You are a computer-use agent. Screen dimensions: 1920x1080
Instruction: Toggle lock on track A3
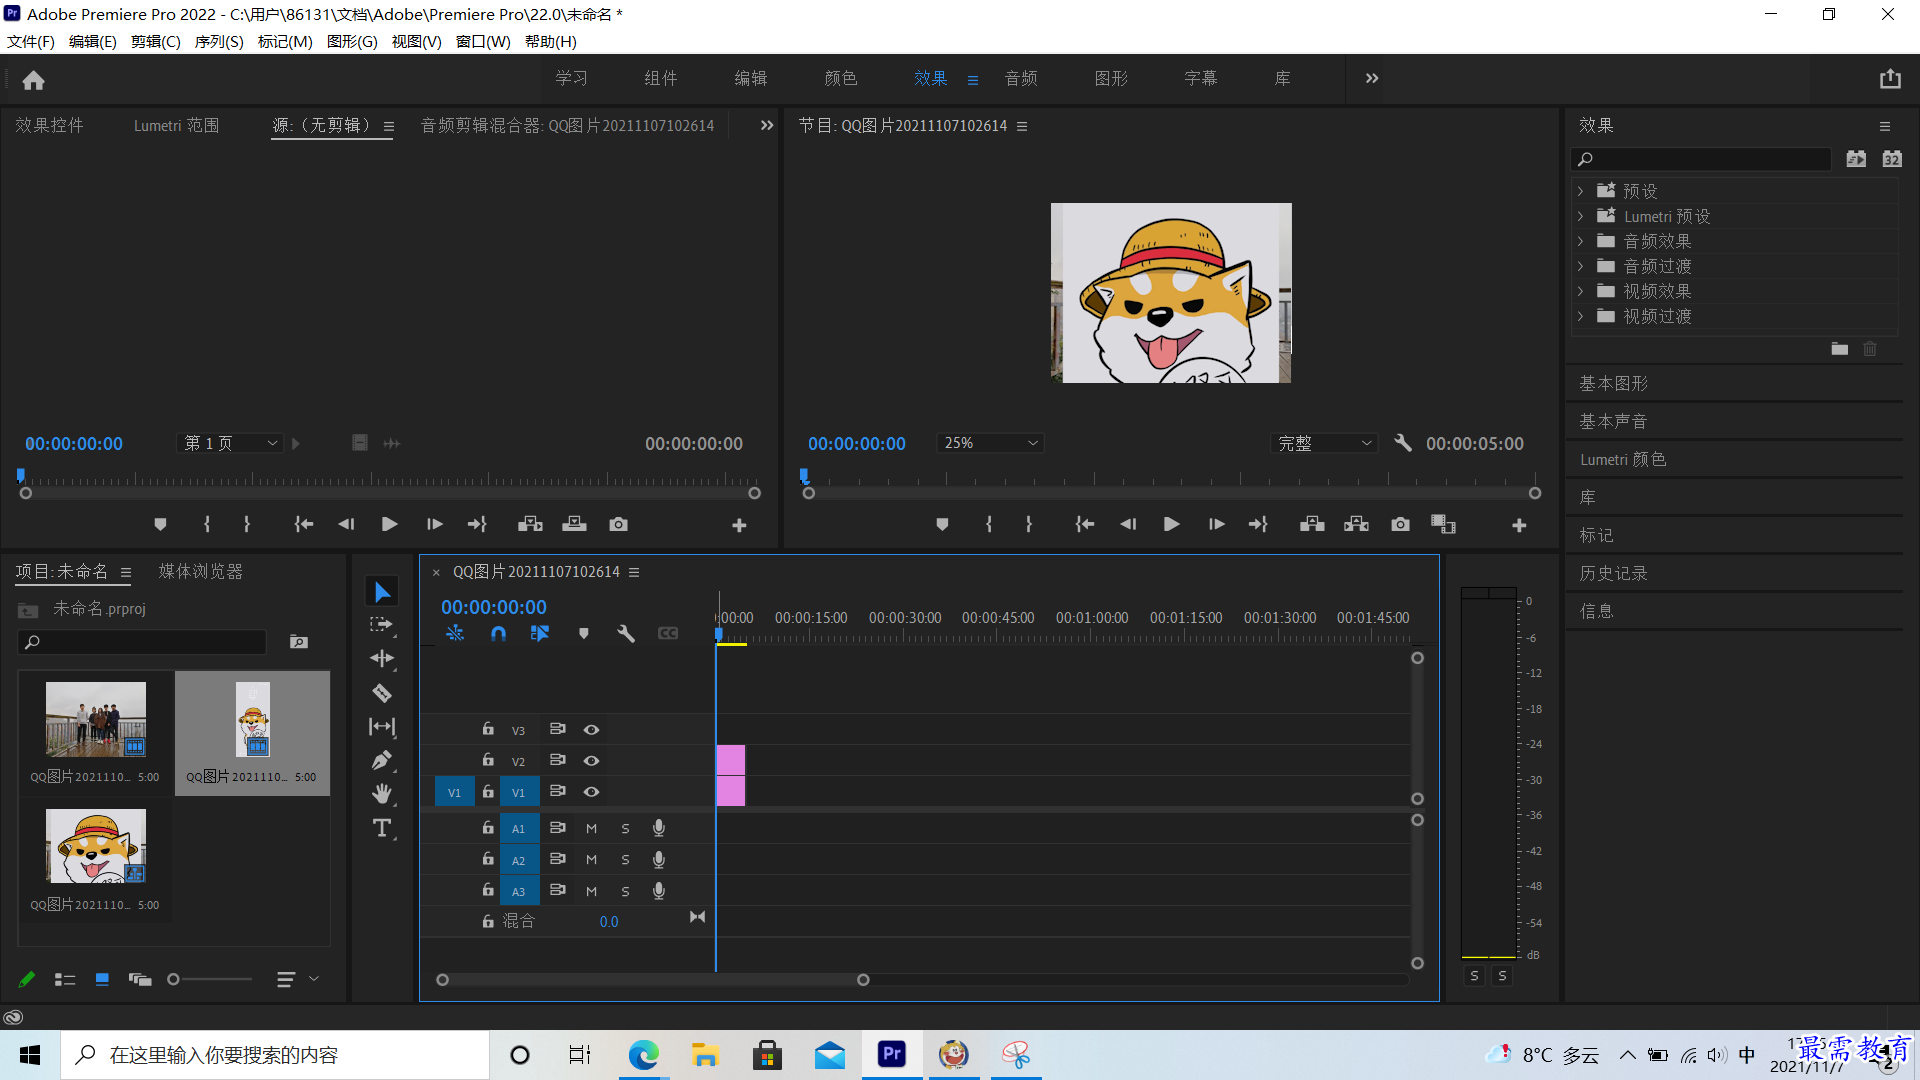point(488,890)
